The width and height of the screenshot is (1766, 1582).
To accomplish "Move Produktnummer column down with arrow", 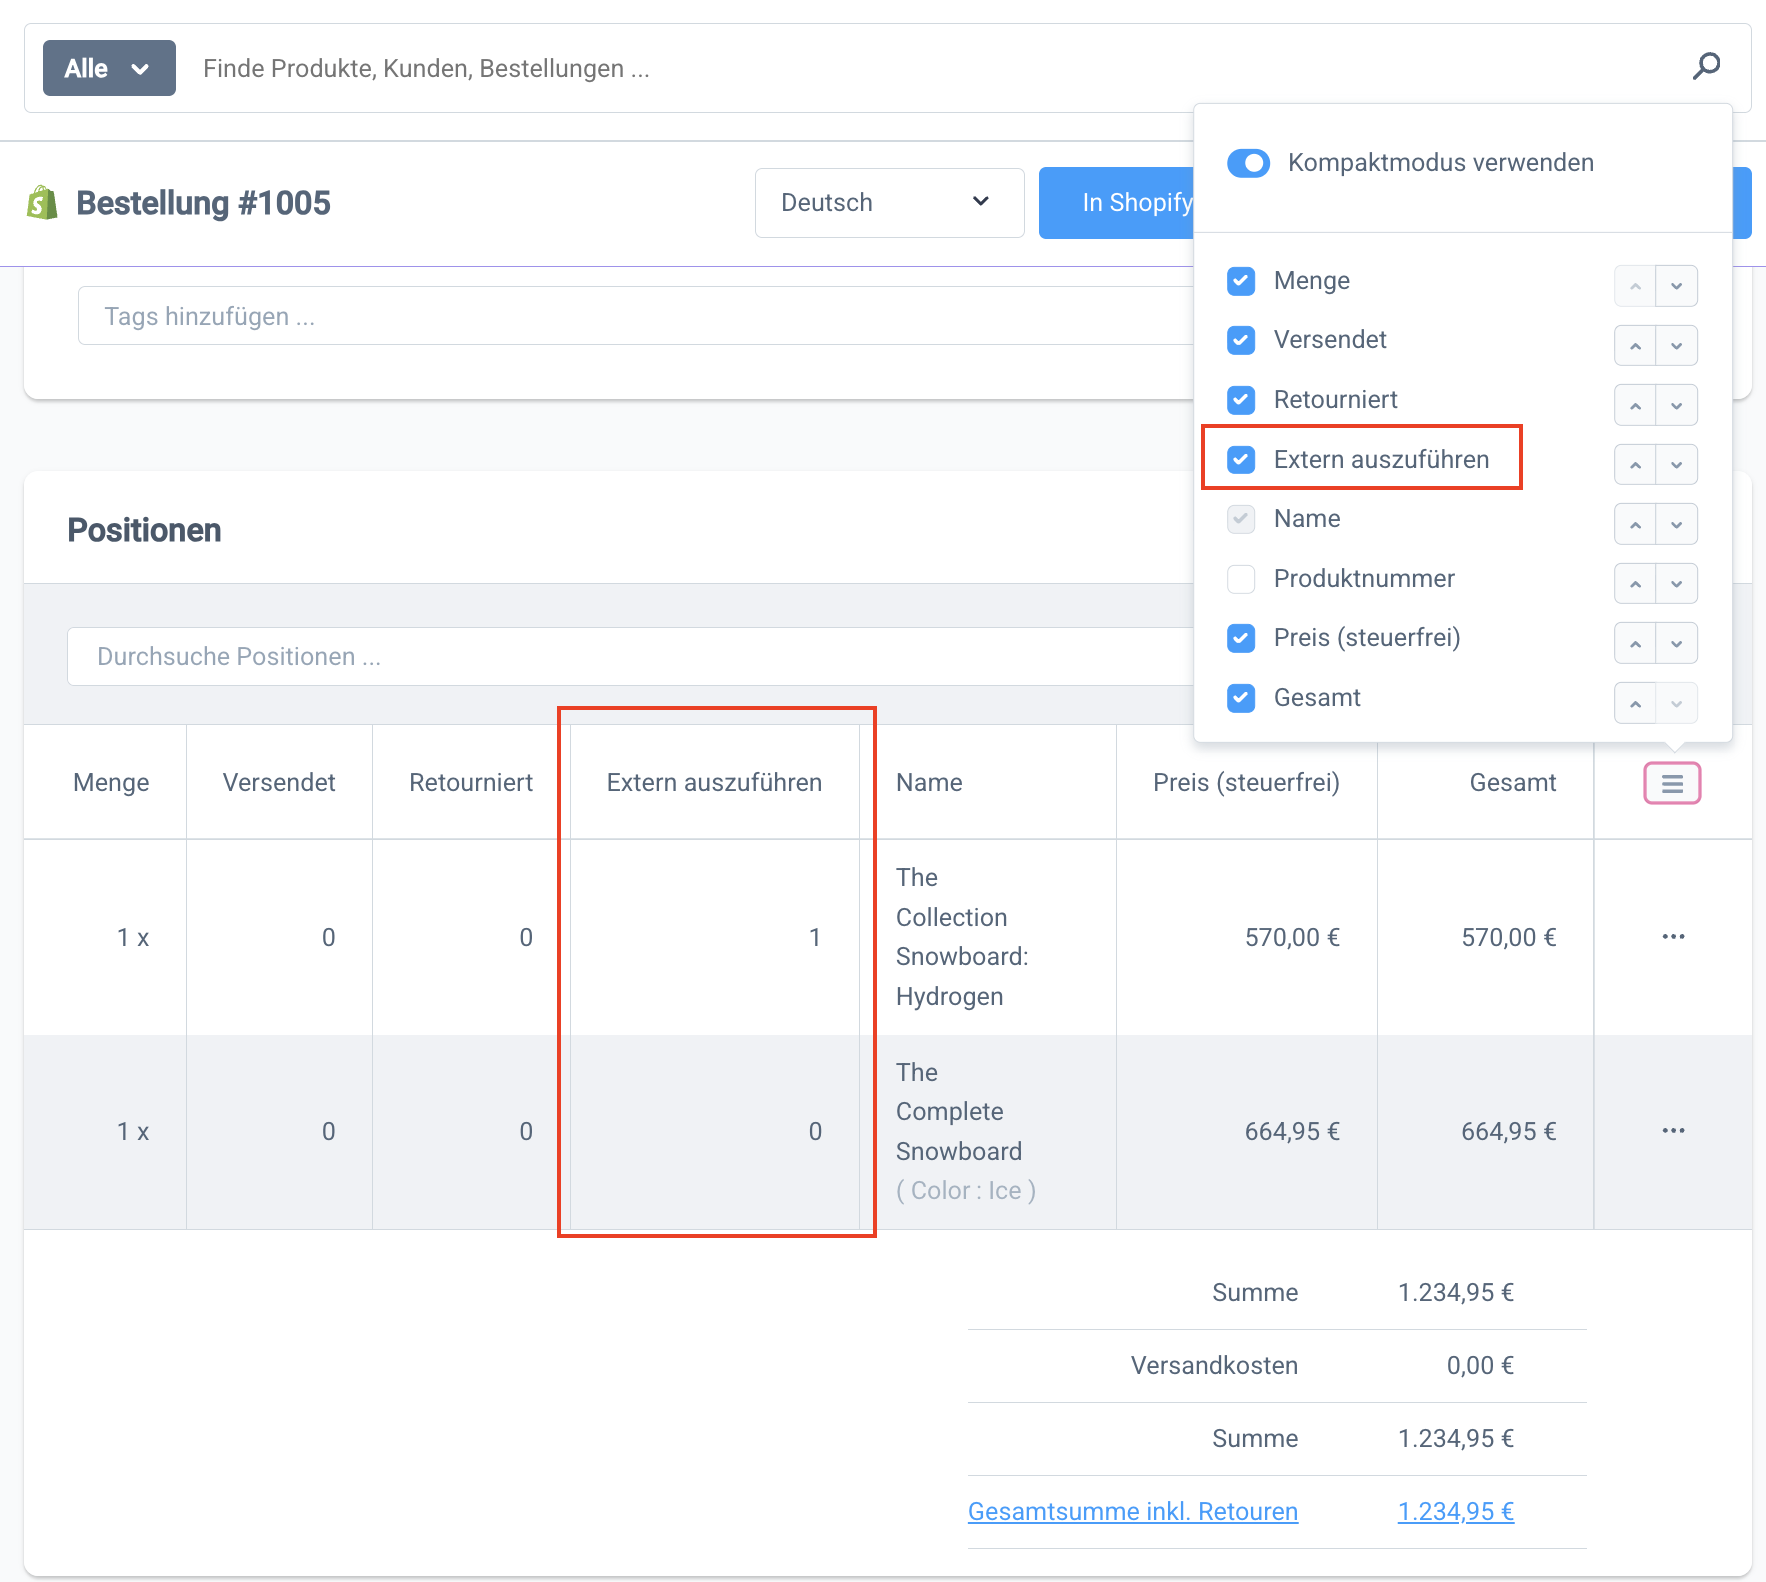I will 1677,584.
